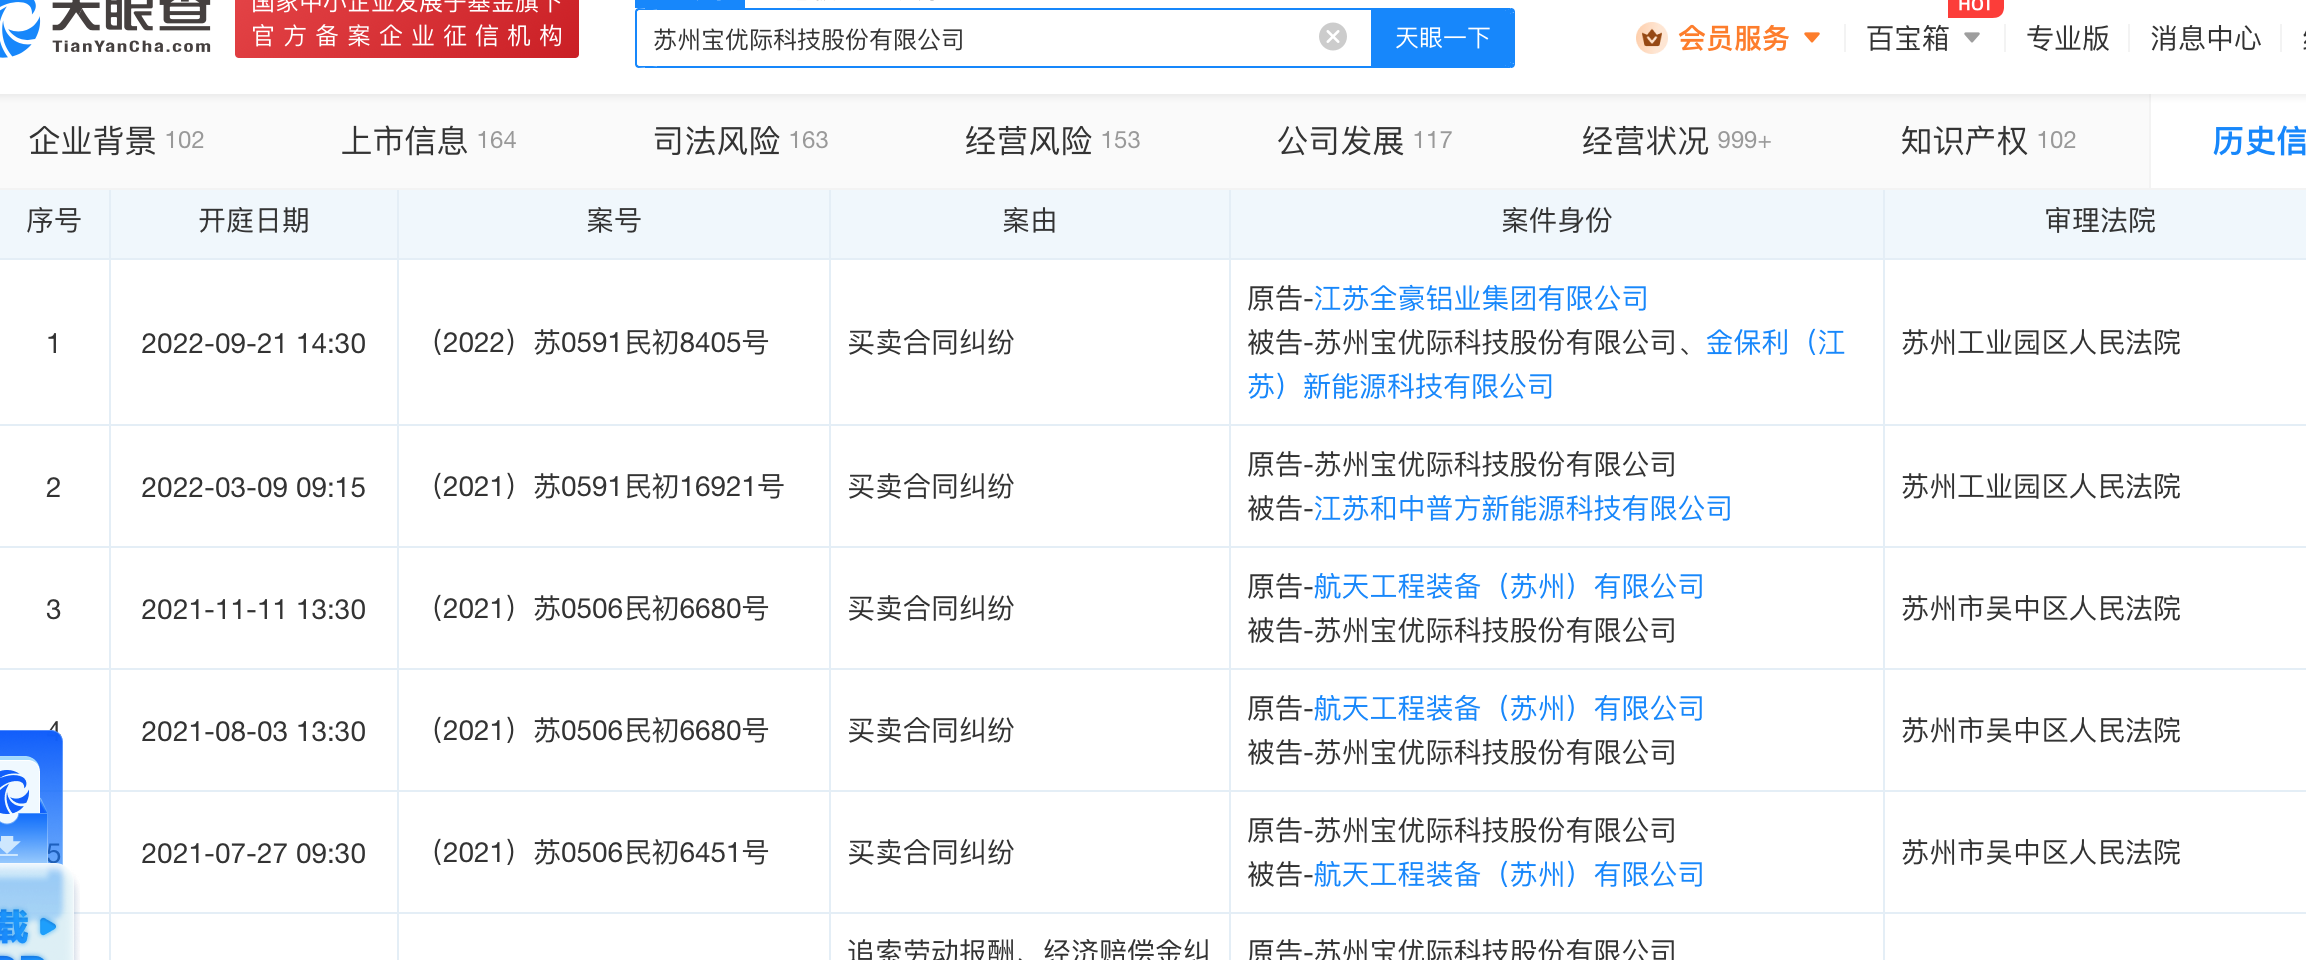Click serial number 1 in the first row
The image size is (2306, 960).
pyautogui.click(x=53, y=344)
